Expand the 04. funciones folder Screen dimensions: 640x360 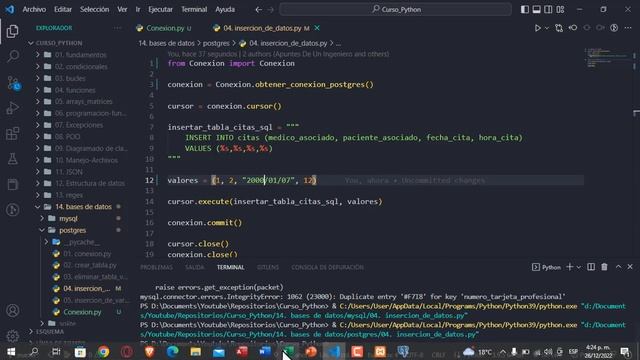[75, 90]
